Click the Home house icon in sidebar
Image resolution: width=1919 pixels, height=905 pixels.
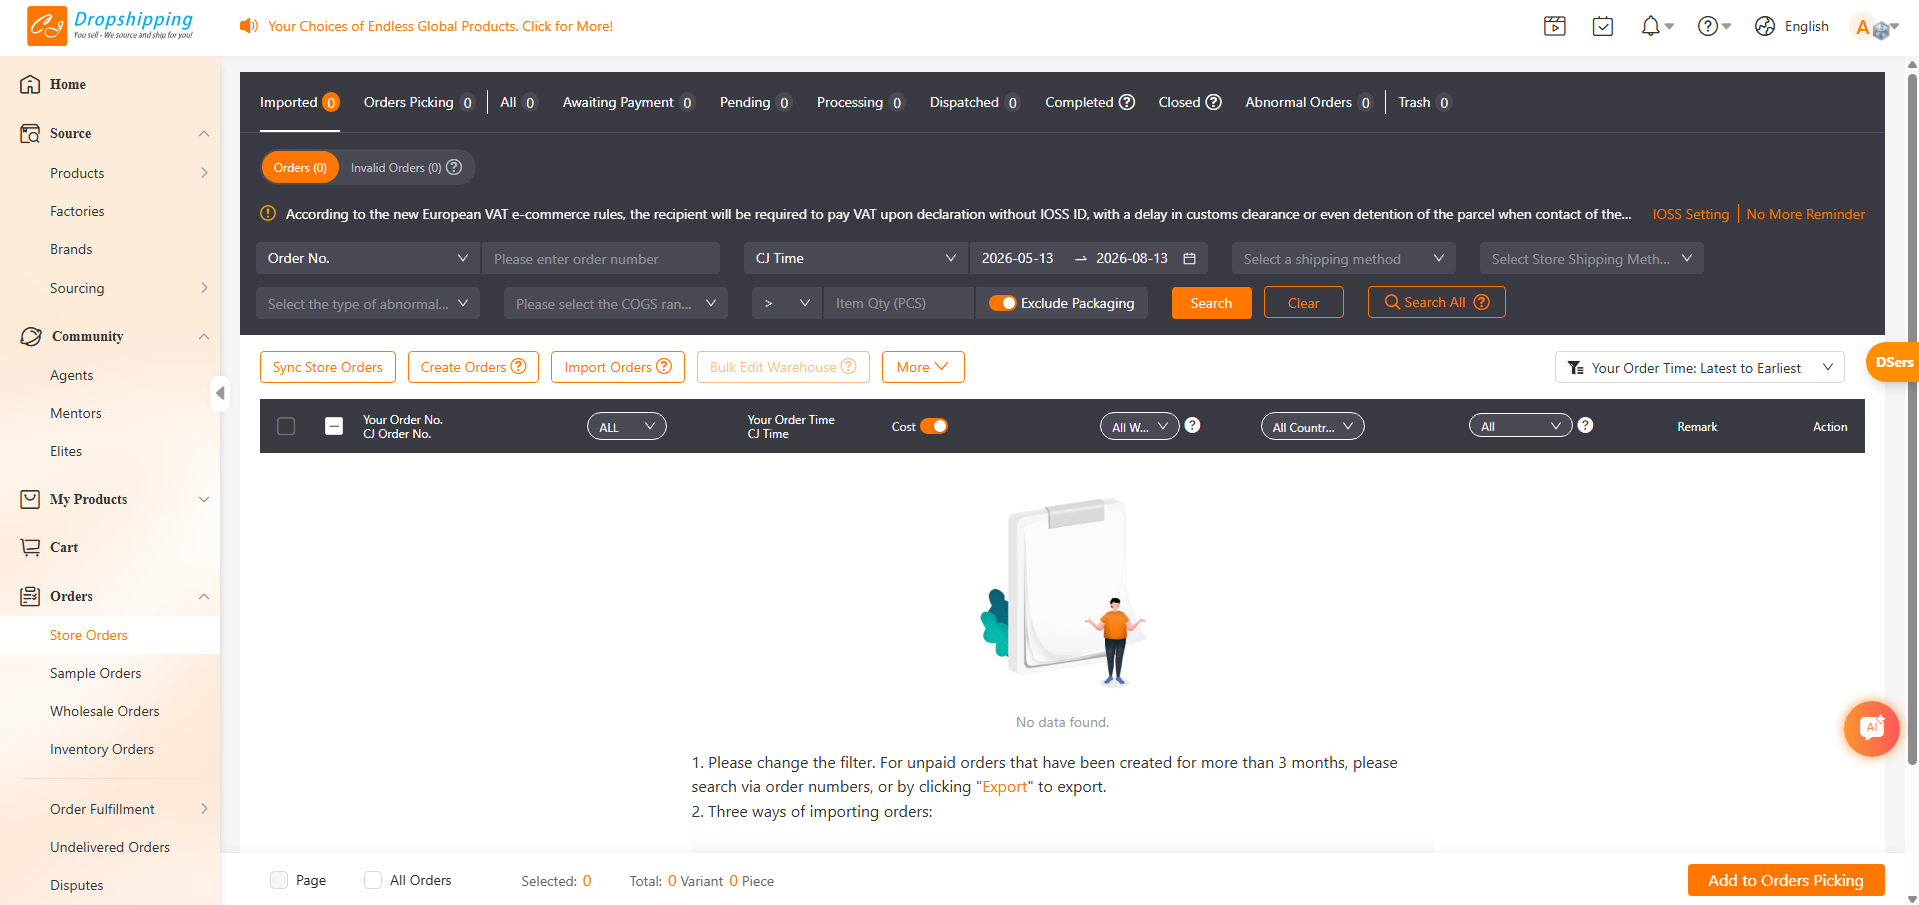(31, 84)
